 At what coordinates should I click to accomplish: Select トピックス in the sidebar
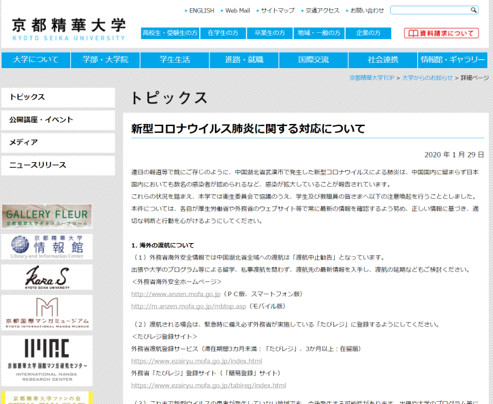(58, 97)
